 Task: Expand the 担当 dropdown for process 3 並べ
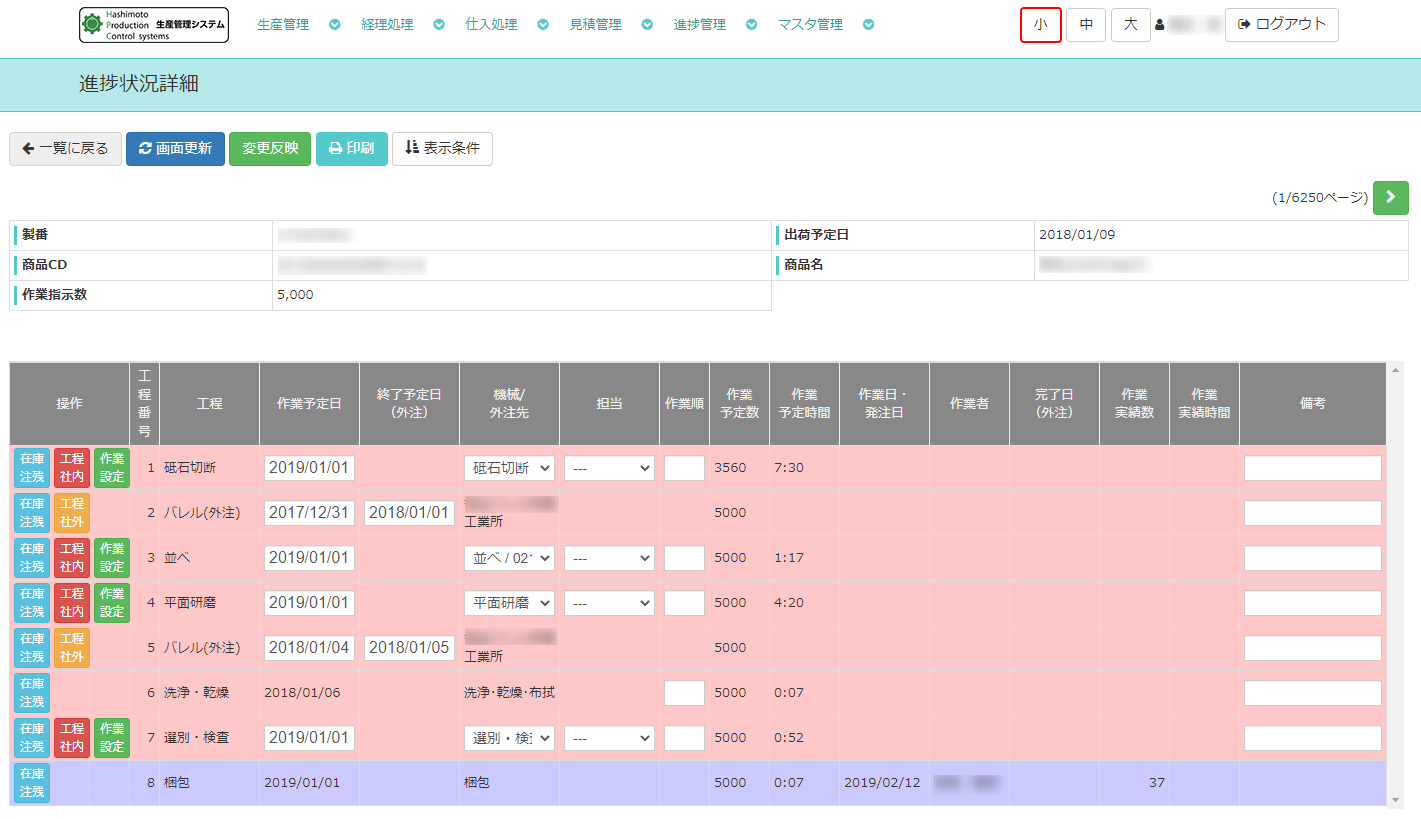[x=609, y=558]
